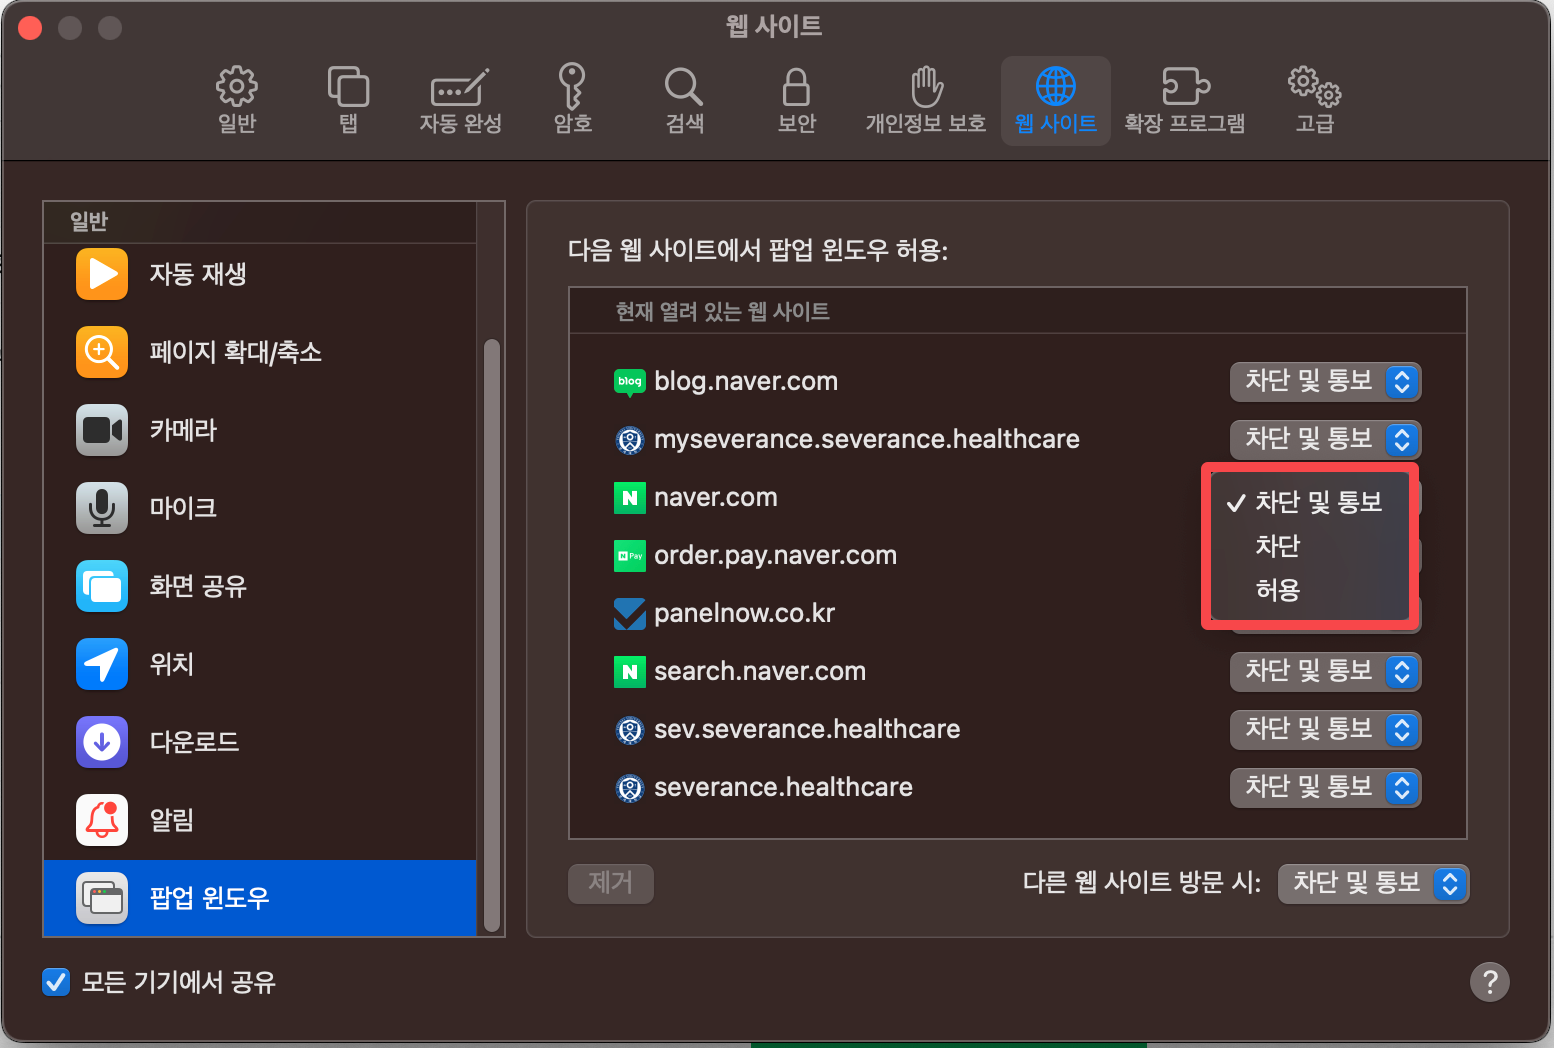Select 카메라 label in the sidebar

point(183,430)
